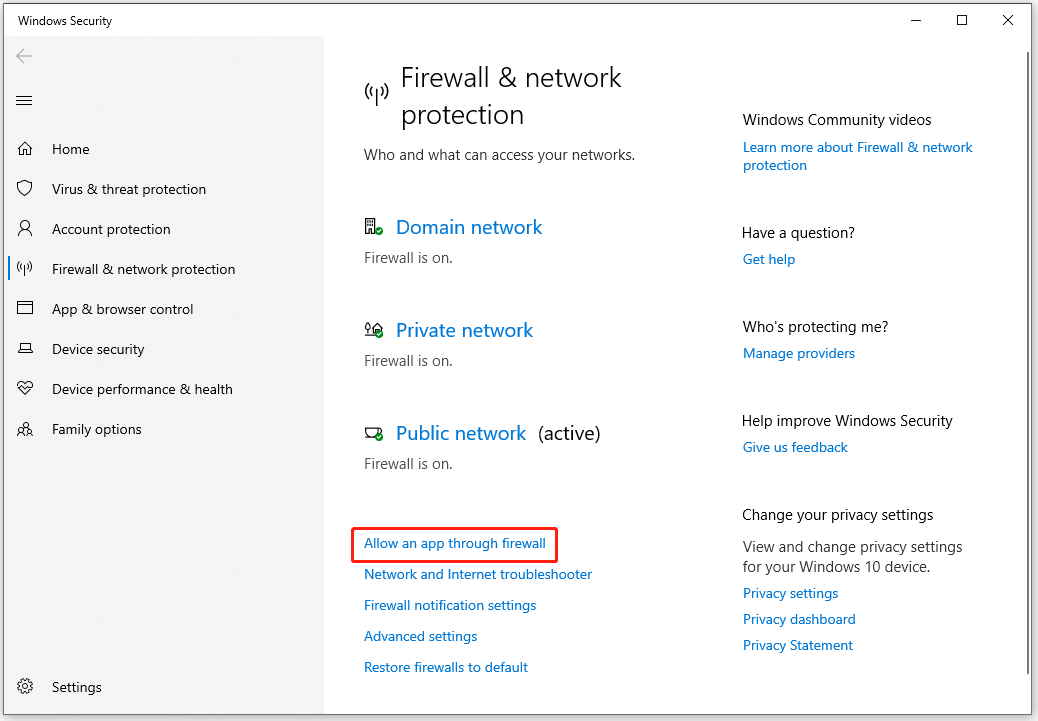Click the Virus & threat protection shield icon
The image size is (1038, 721).
pos(25,189)
